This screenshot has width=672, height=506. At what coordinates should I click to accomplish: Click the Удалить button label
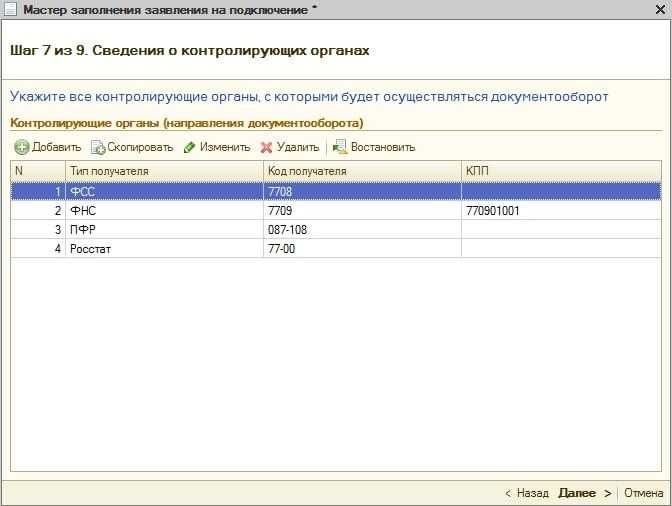298,147
